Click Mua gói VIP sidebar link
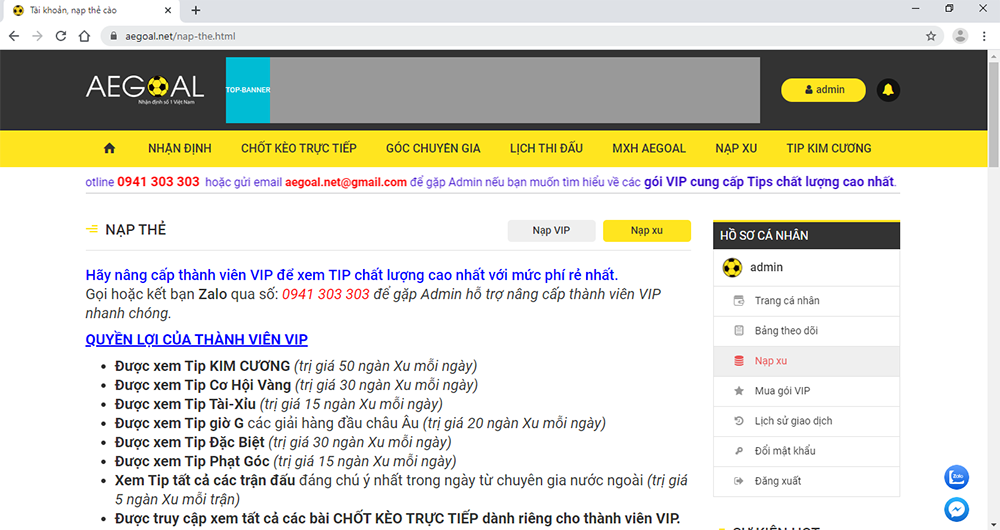Viewport: 1000px width, 530px height. (x=782, y=391)
